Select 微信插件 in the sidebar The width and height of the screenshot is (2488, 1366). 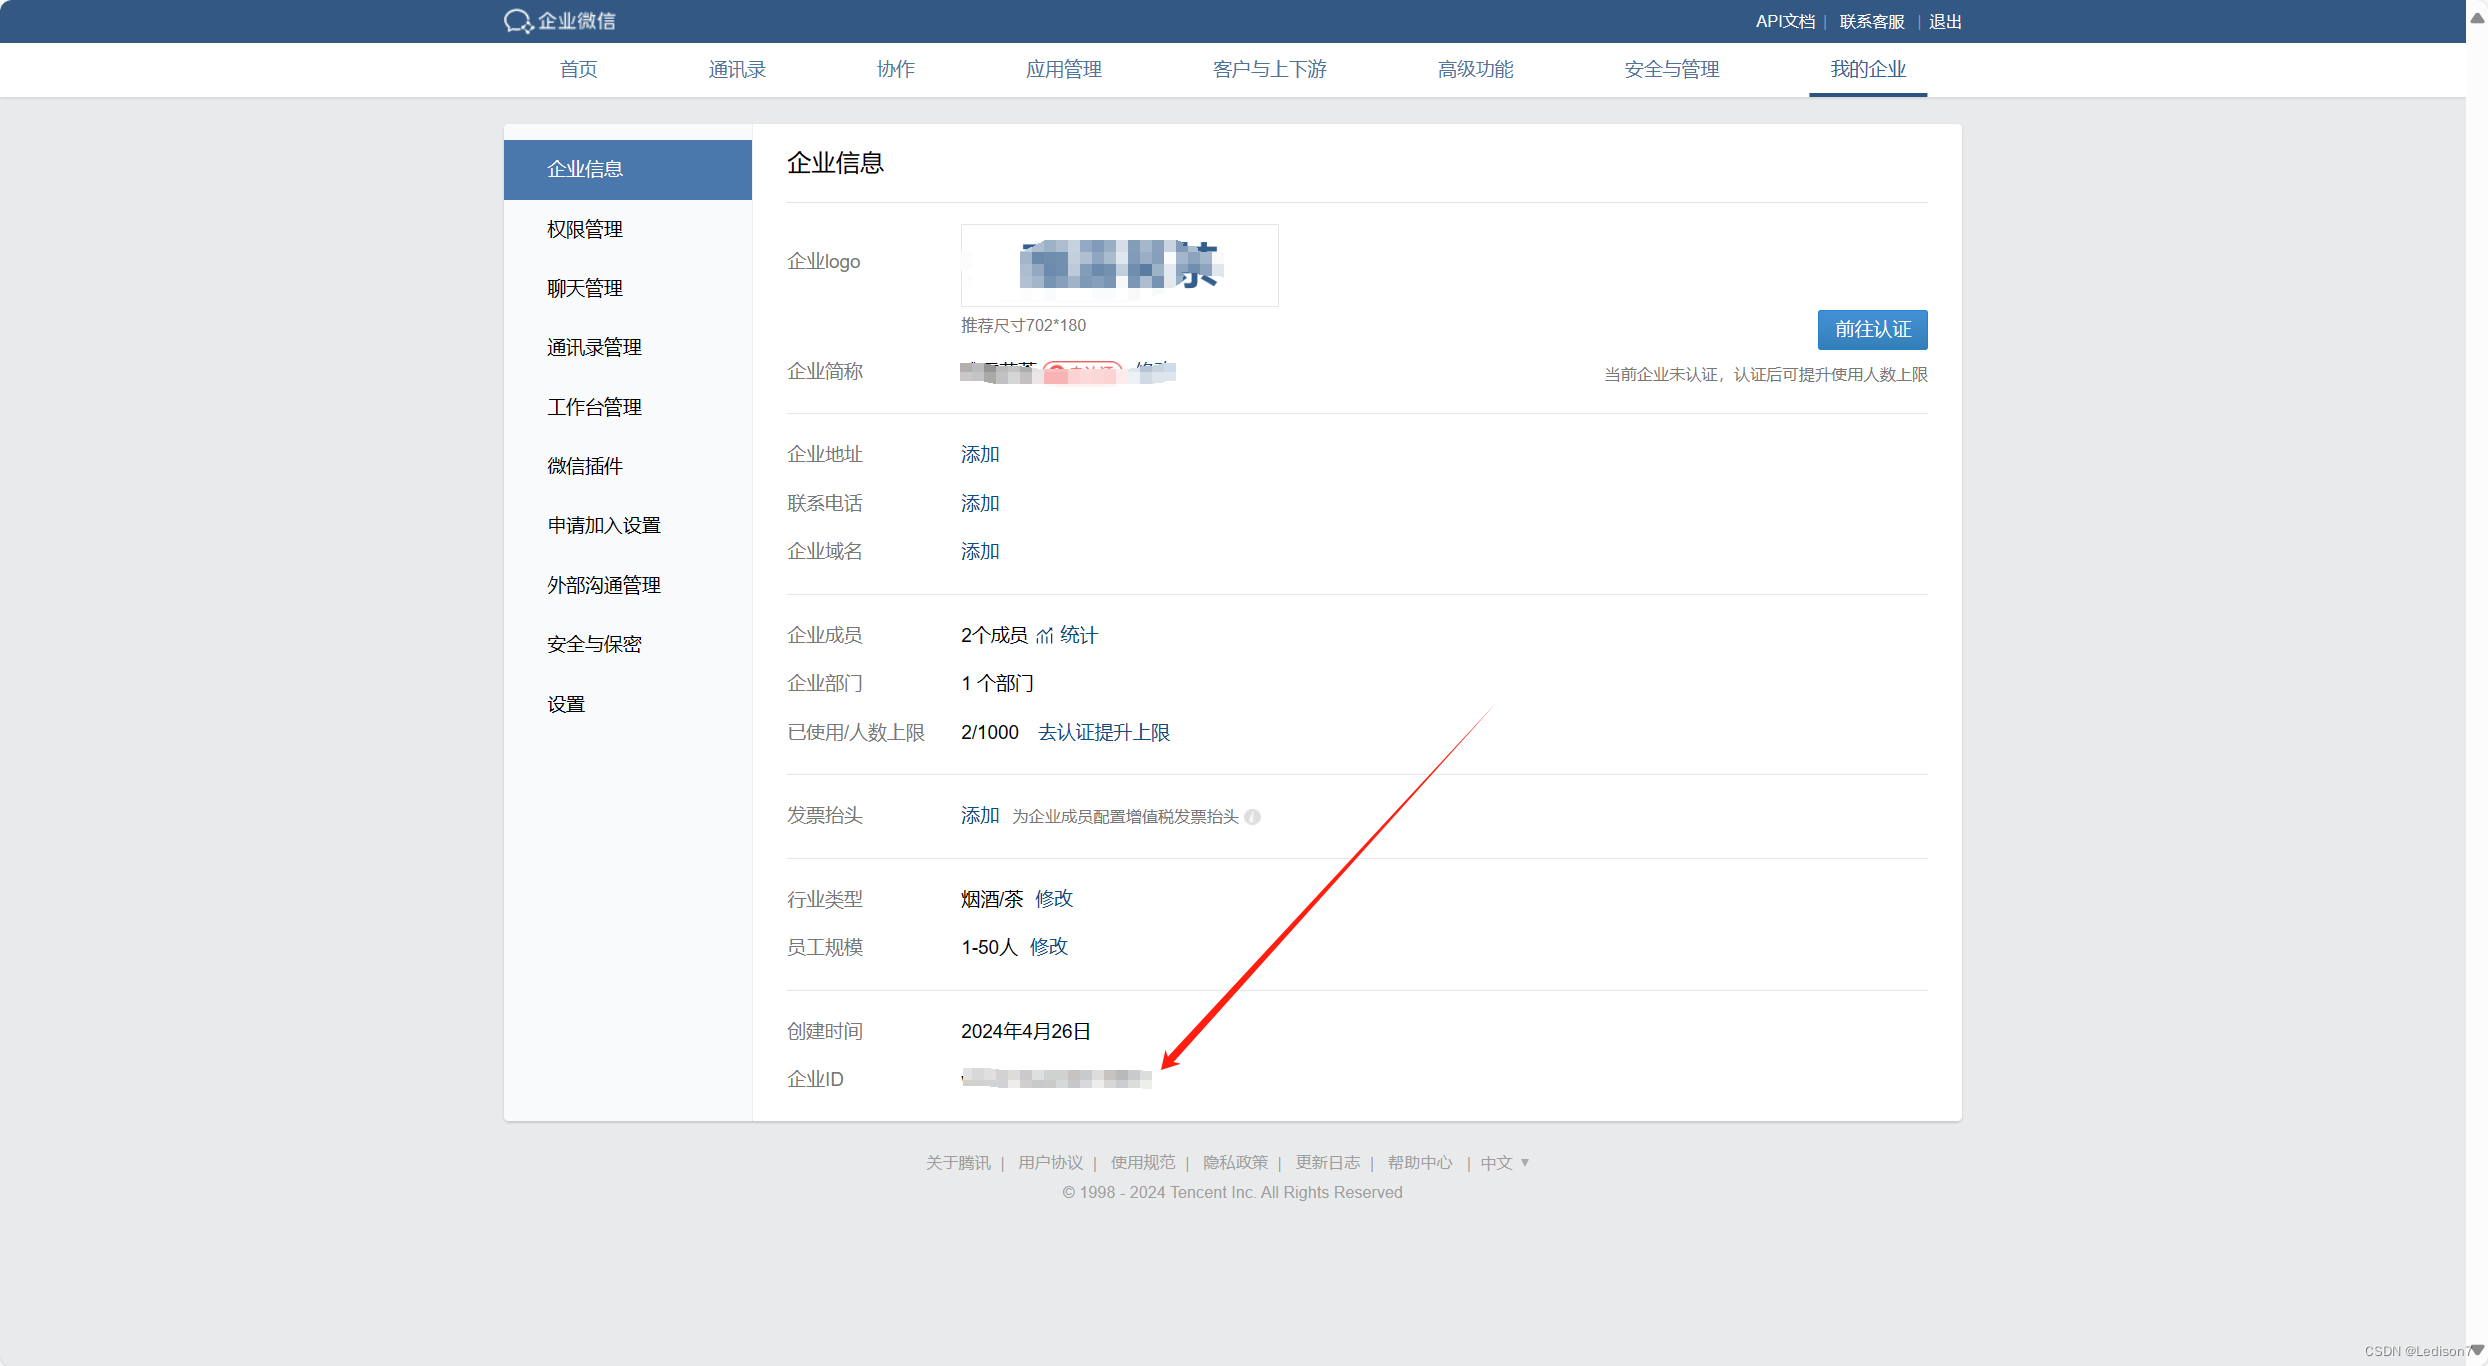[x=628, y=466]
